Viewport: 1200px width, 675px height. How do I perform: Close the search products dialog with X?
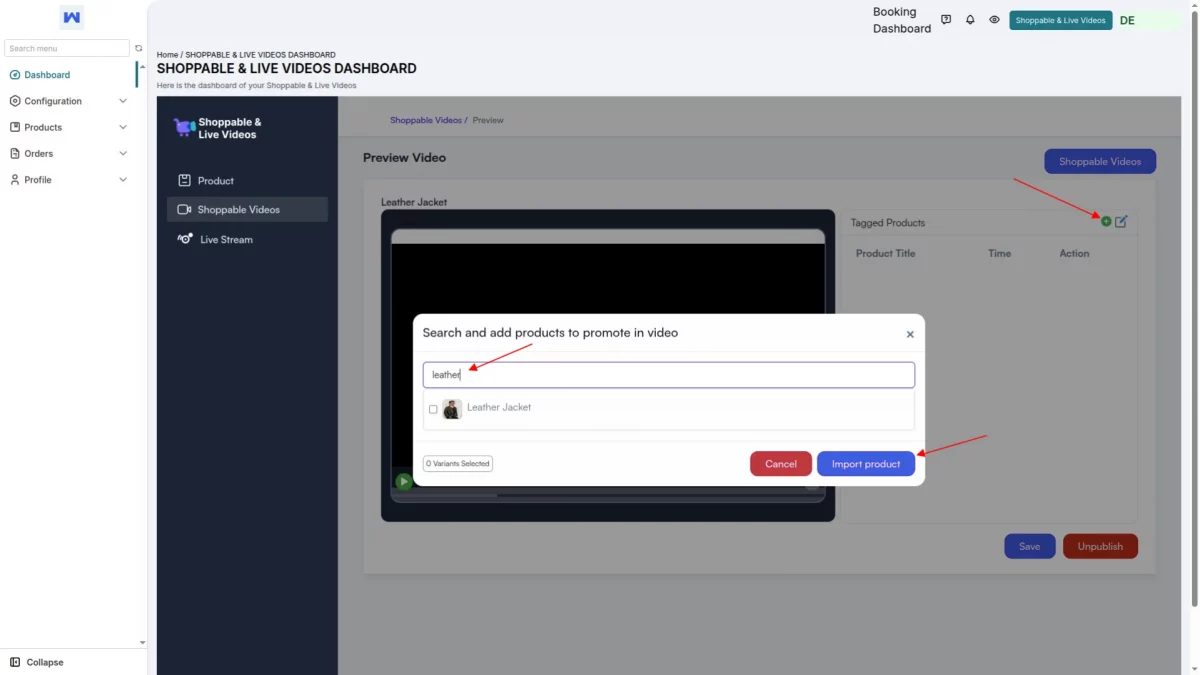tap(910, 335)
